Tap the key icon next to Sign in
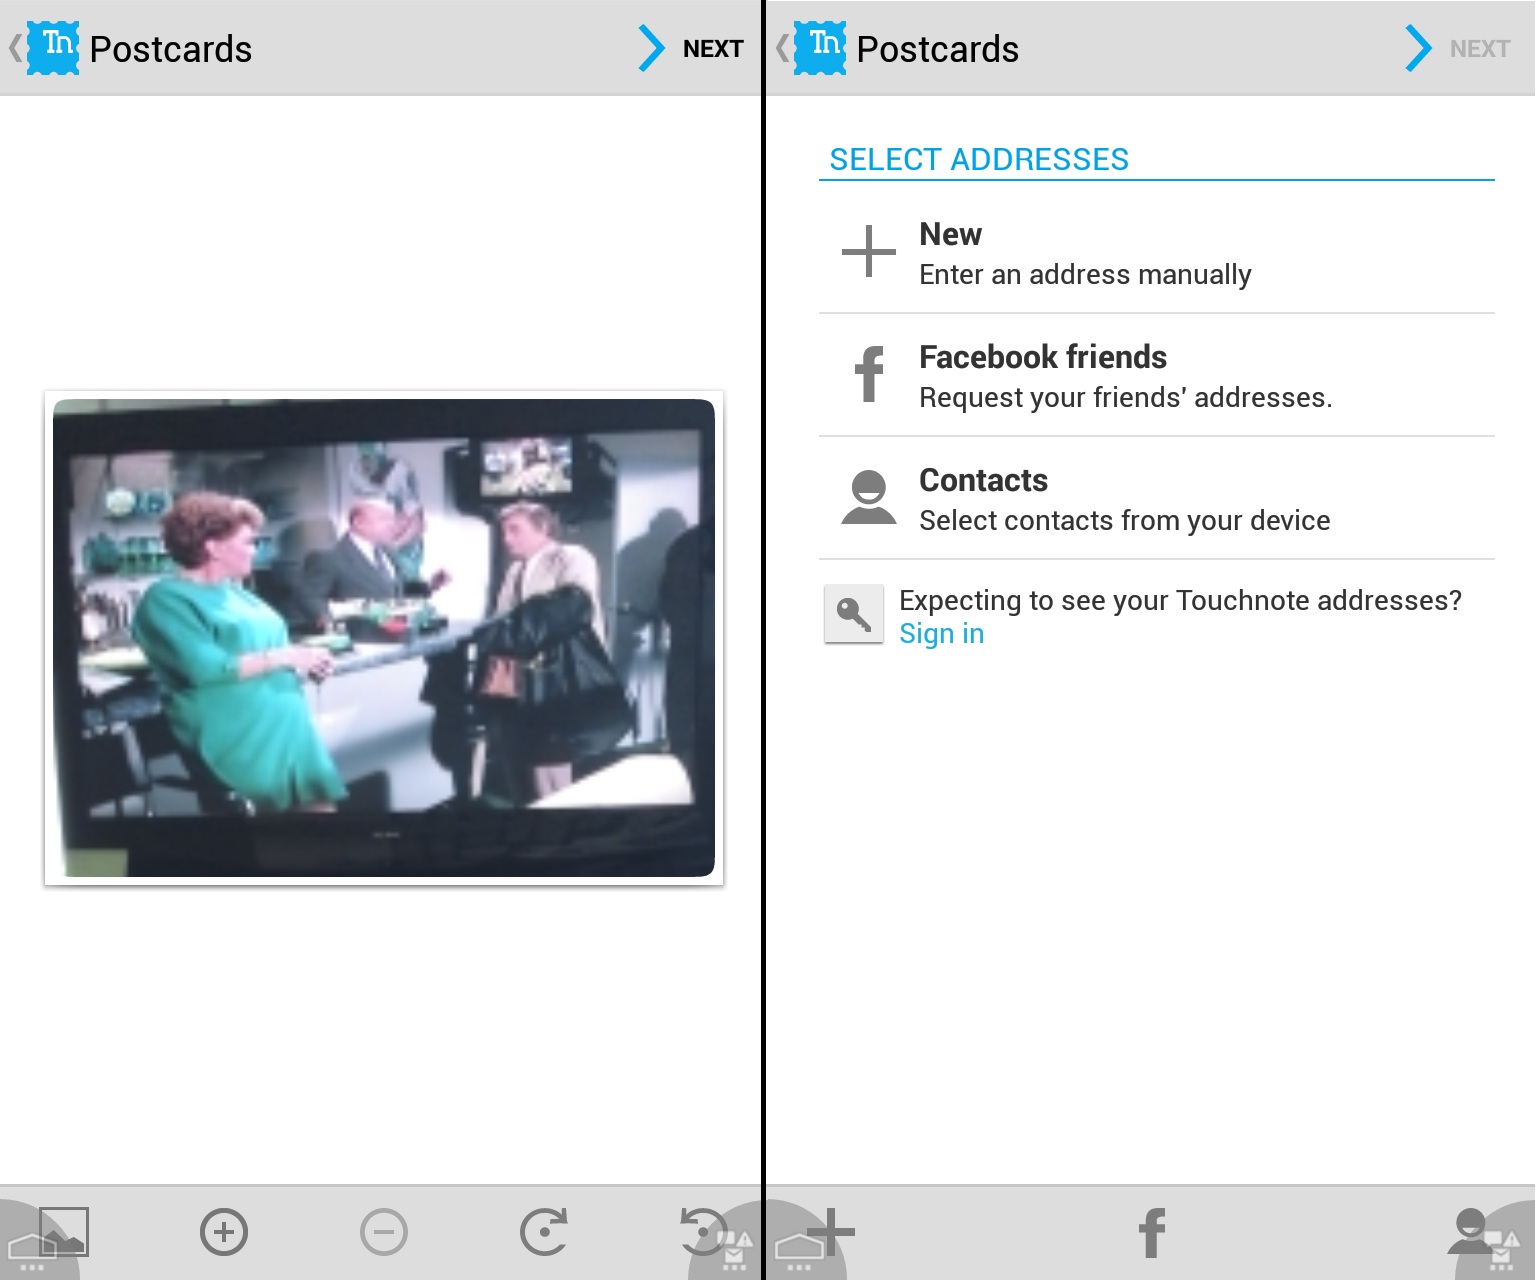Screen dimensions: 1537x1280 pyautogui.click(x=853, y=614)
